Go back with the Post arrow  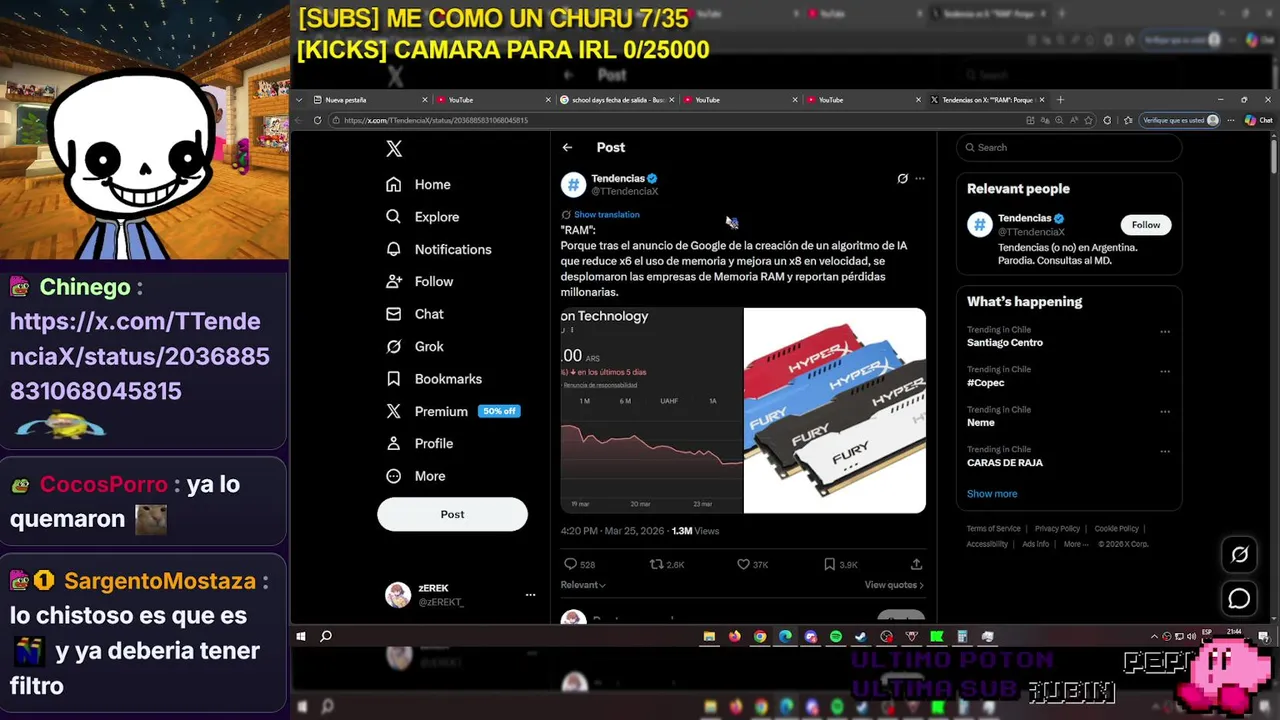pos(567,147)
